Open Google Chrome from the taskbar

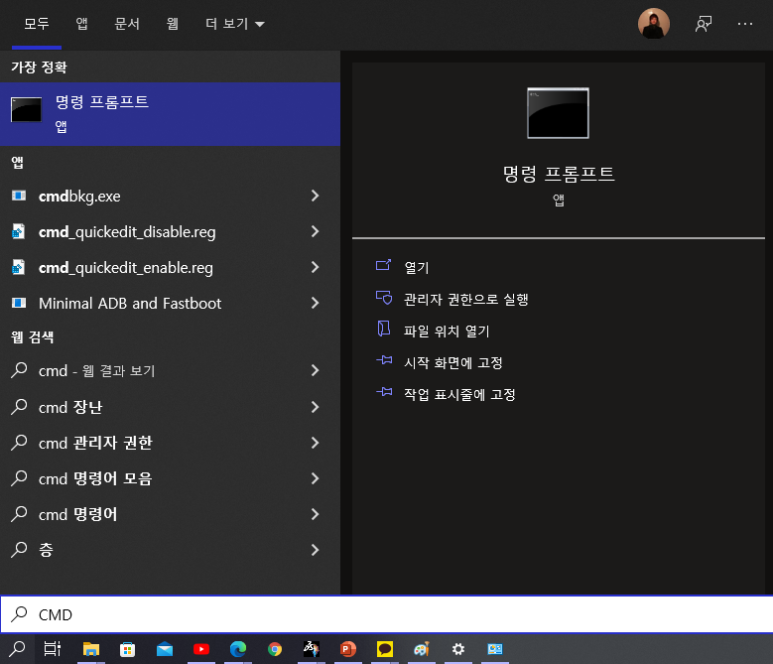[x=275, y=649]
